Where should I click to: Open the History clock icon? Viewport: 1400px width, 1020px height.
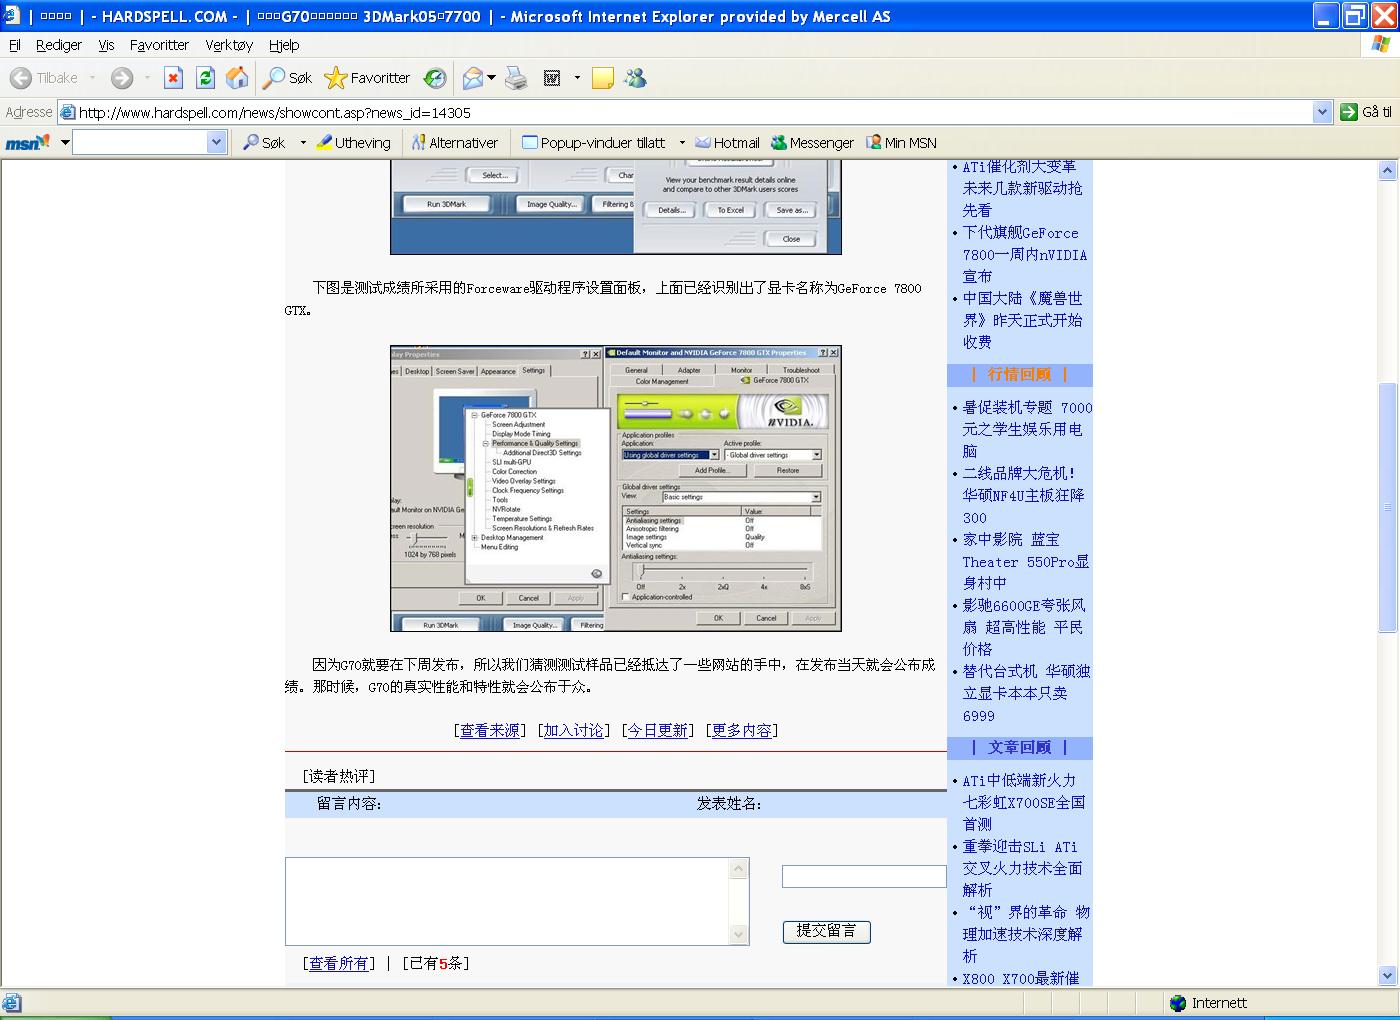[434, 78]
